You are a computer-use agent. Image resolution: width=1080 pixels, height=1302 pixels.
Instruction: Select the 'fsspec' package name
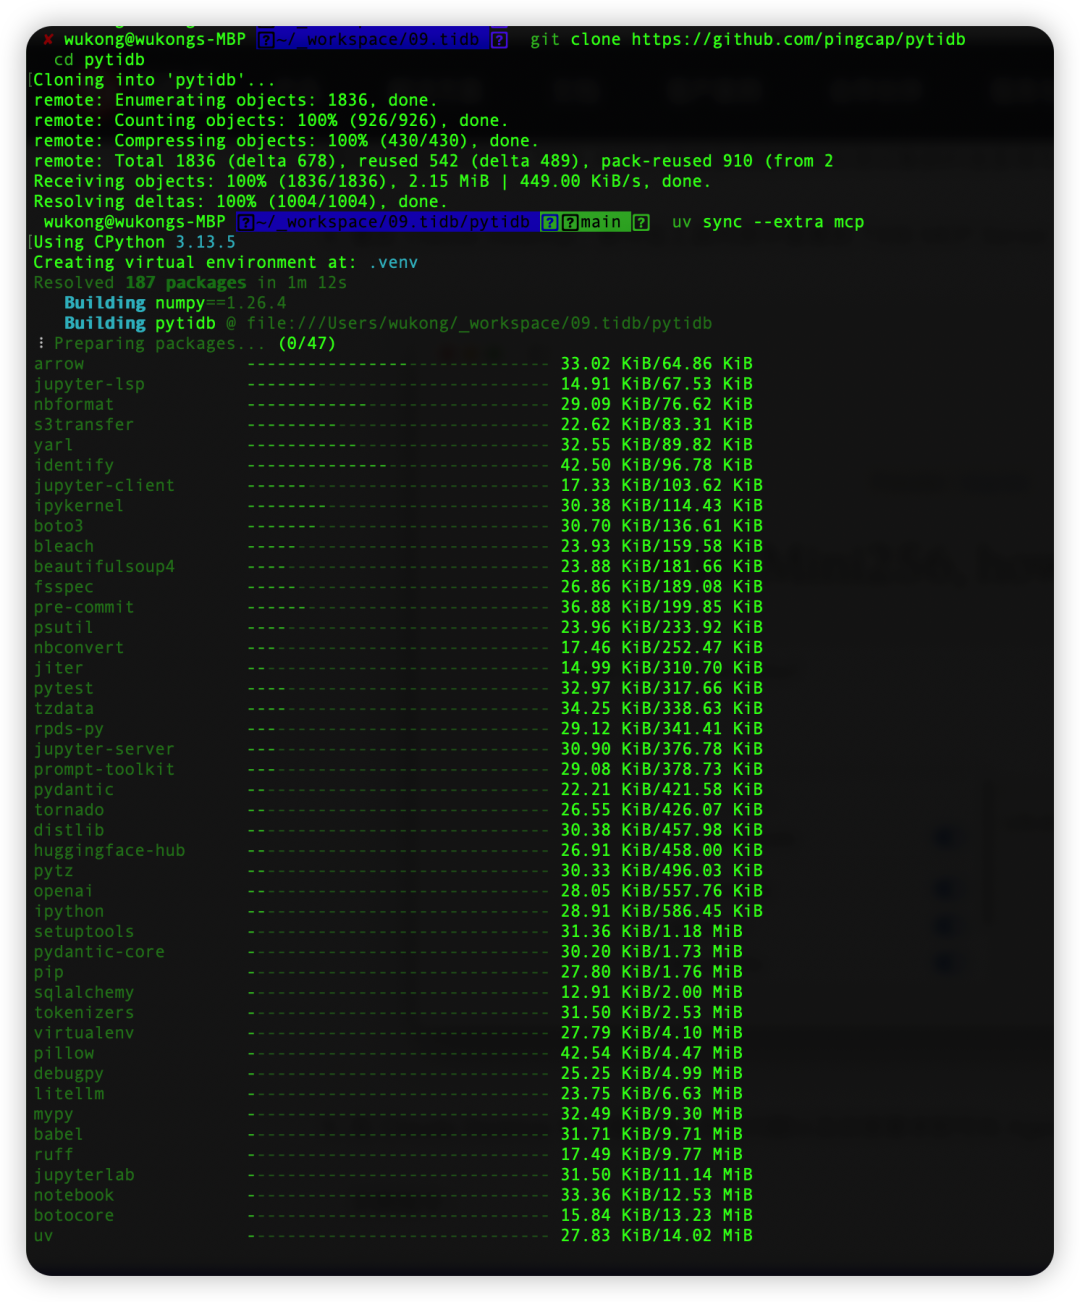[x=64, y=586]
